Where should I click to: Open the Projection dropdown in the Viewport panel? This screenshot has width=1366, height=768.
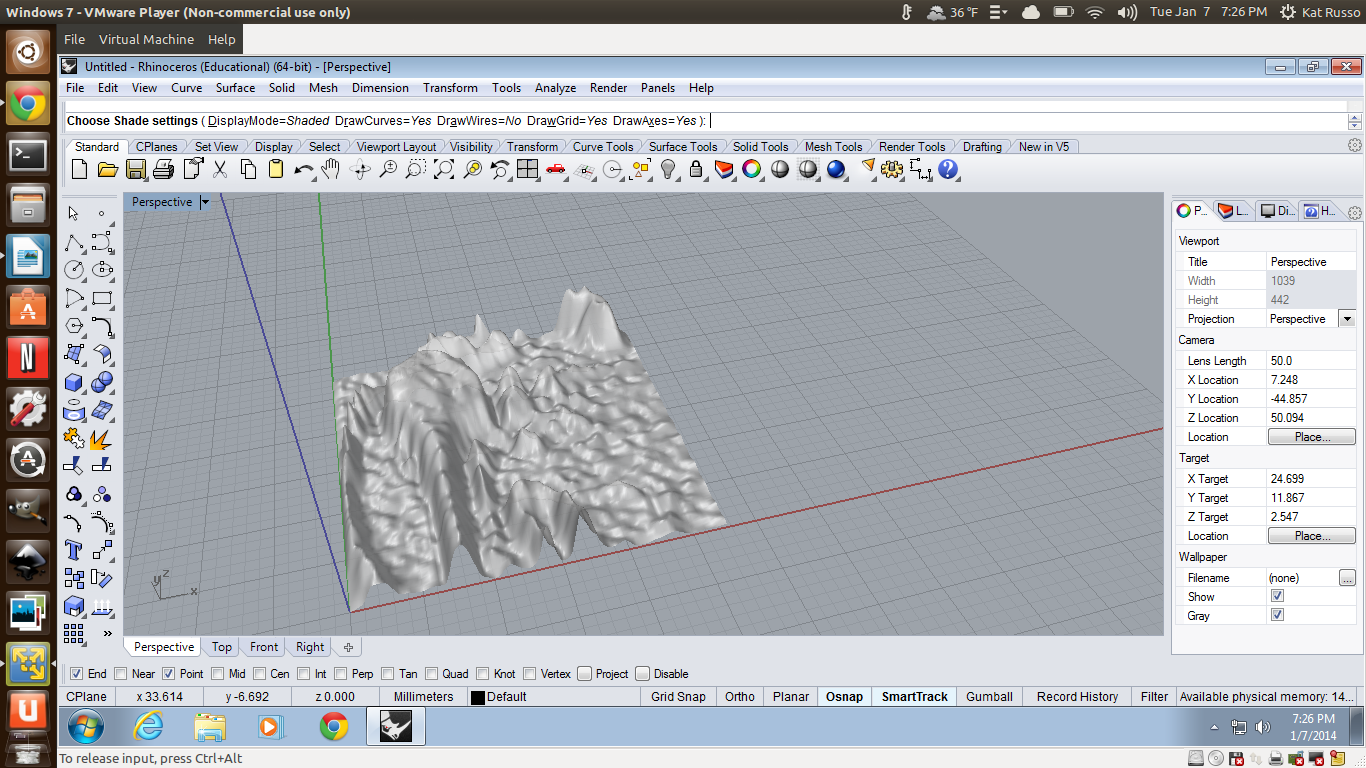coord(1347,318)
